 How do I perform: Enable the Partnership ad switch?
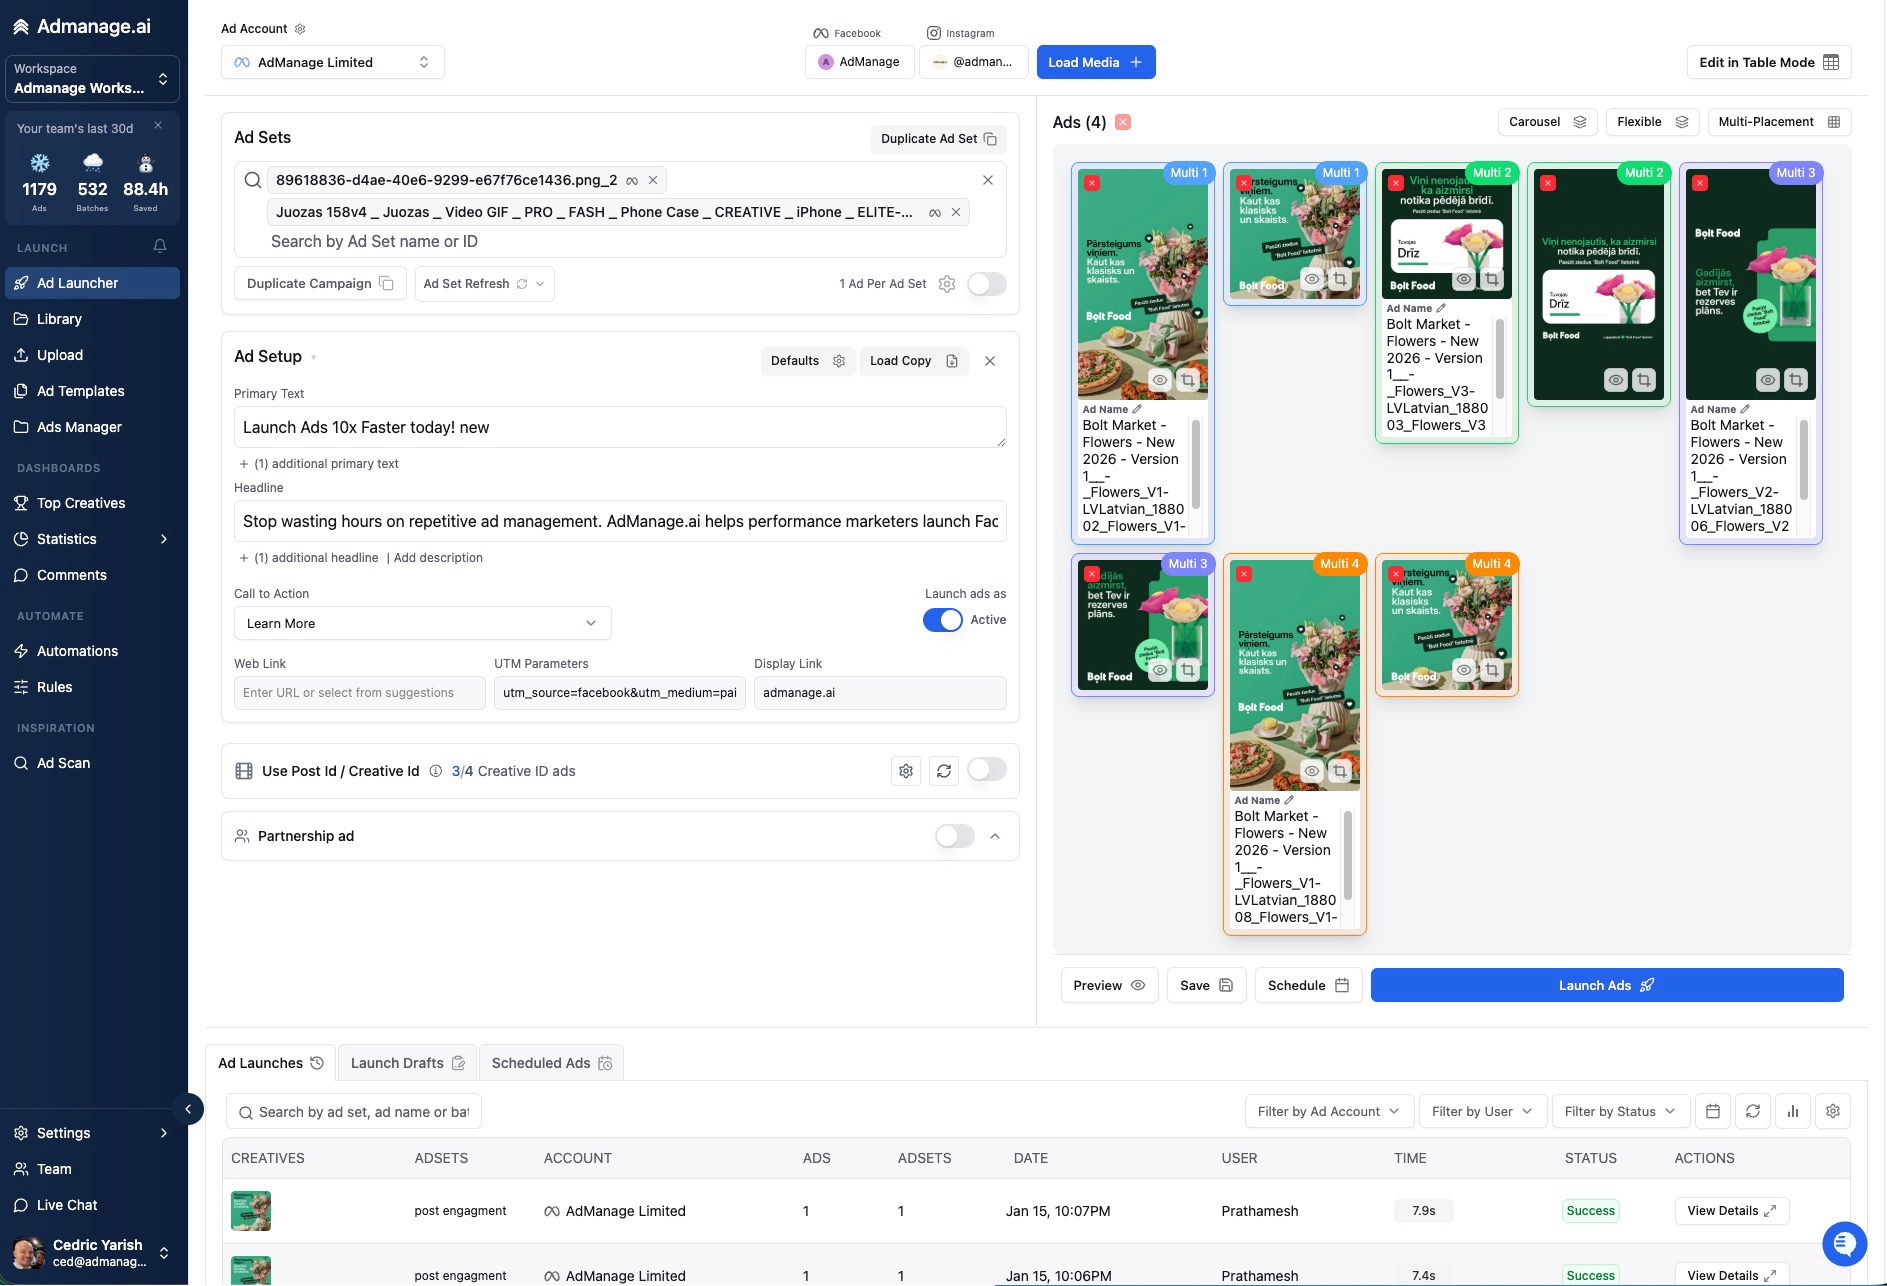tap(954, 836)
